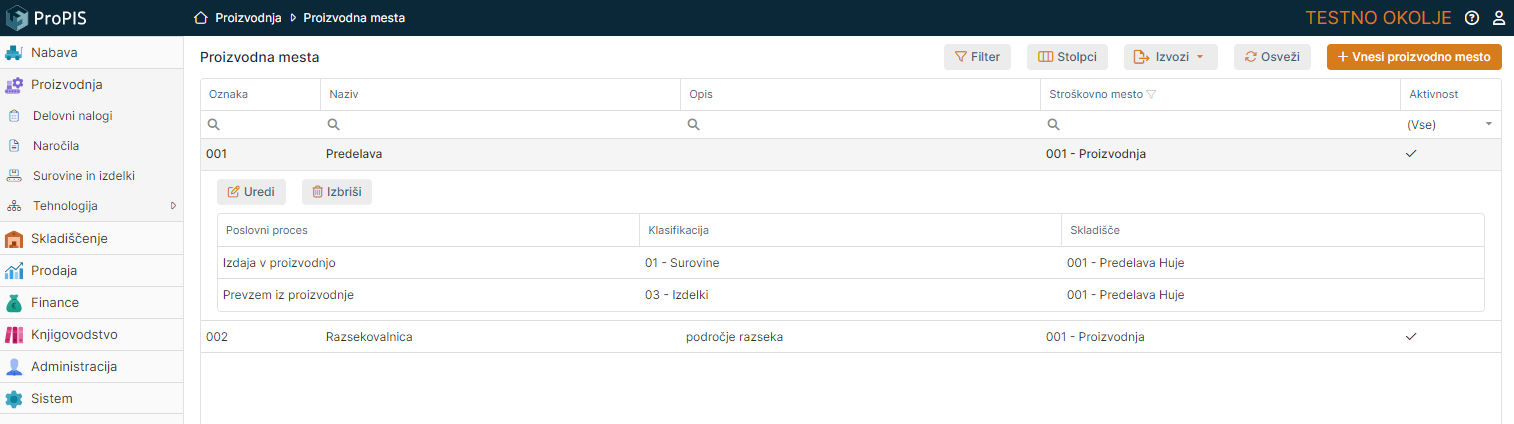The image size is (1514, 424).
Task: Open the Aktivnost (Vse) filter dropdown
Action: tap(1449, 124)
